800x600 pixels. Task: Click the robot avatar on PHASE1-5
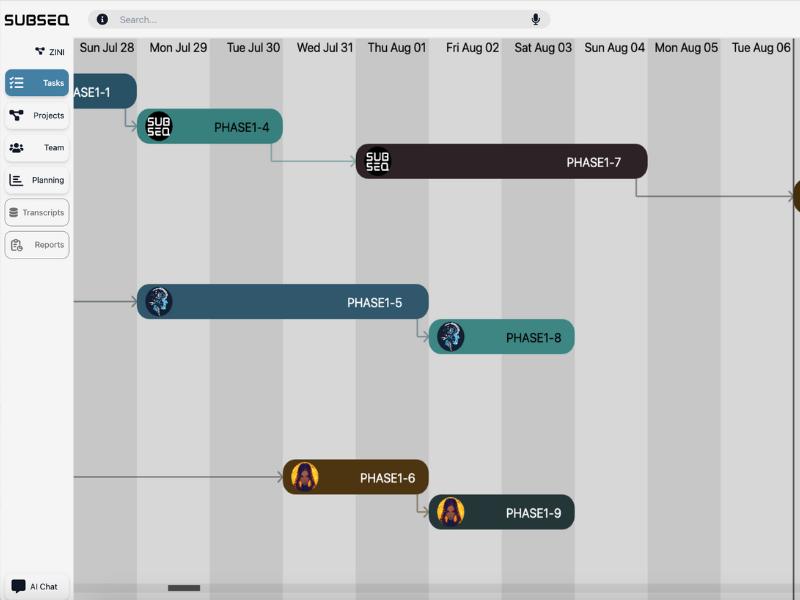tap(159, 302)
